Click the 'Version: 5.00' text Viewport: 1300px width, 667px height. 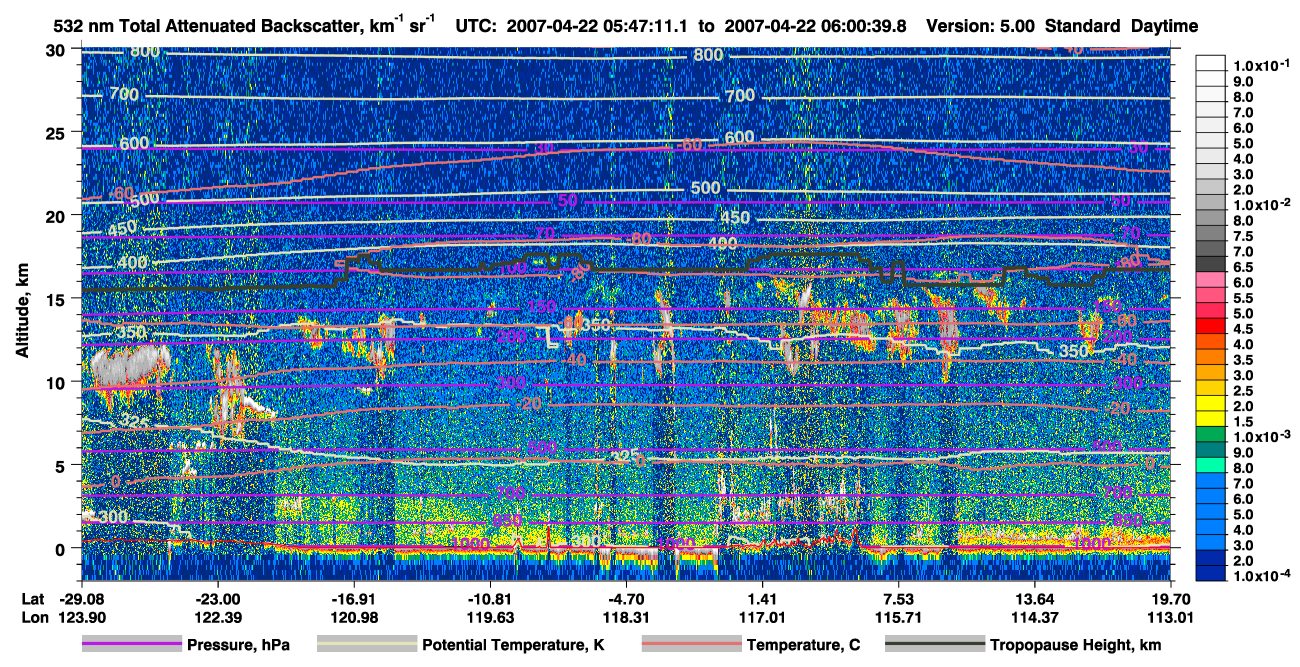click(981, 25)
